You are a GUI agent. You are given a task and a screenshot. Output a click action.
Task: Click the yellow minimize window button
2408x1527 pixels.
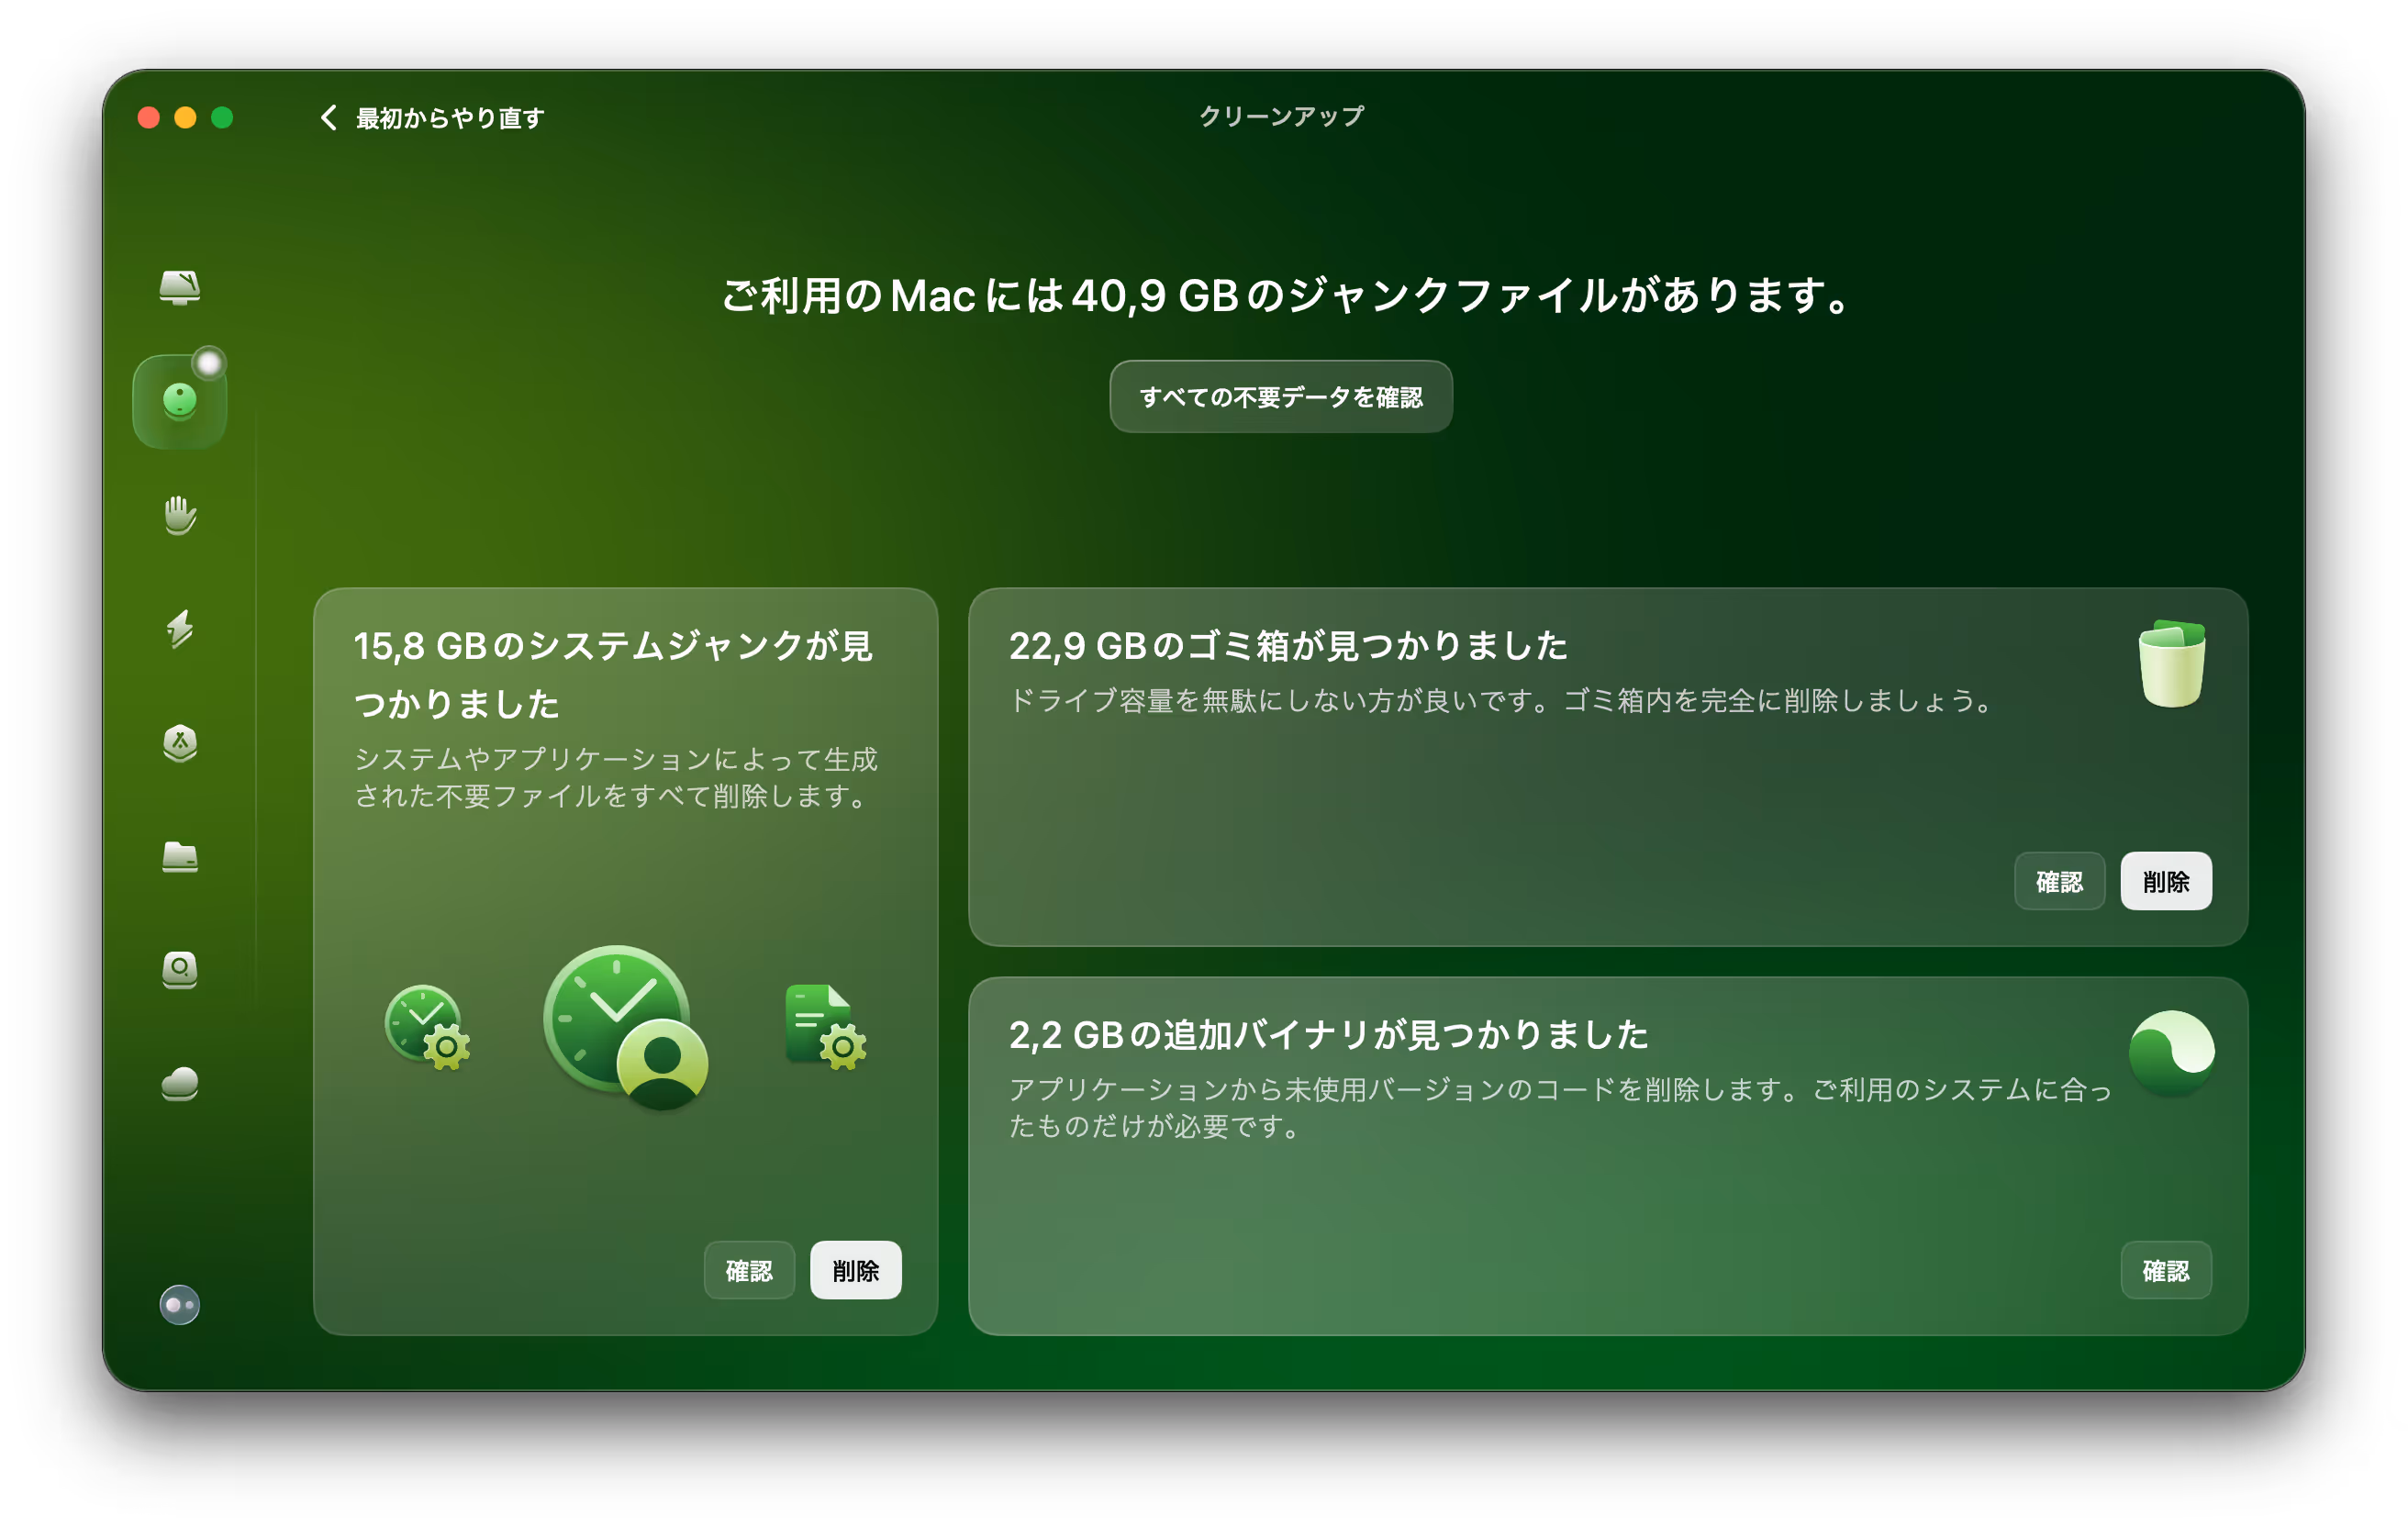pyautogui.click(x=185, y=117)
